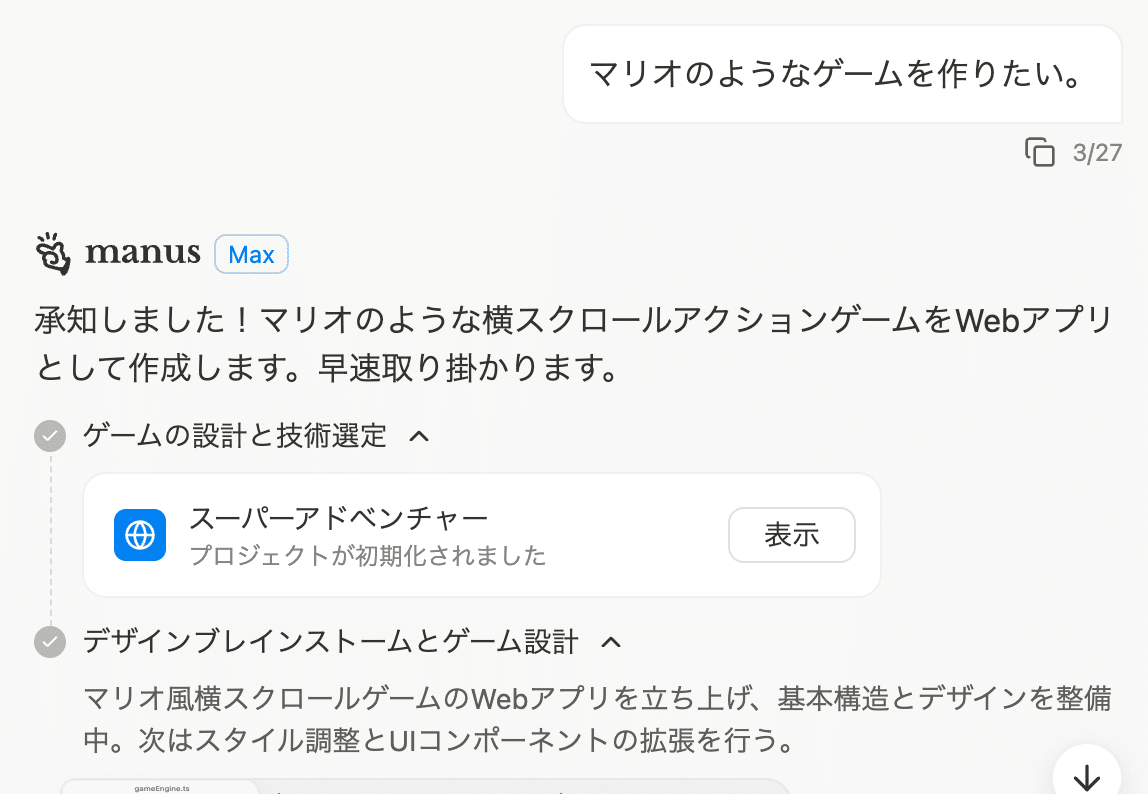
Task: Open the スーパーアドベンチャー project card title
Action: coord(338,518)
